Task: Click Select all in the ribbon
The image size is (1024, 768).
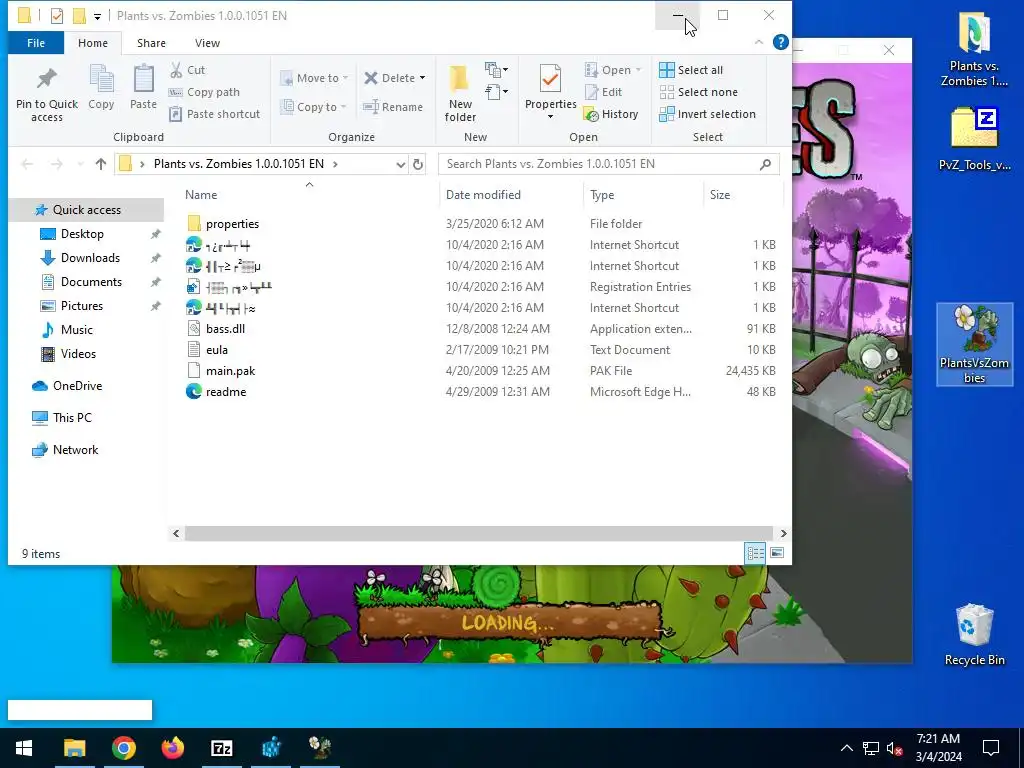Action: [x=691, y=70]
